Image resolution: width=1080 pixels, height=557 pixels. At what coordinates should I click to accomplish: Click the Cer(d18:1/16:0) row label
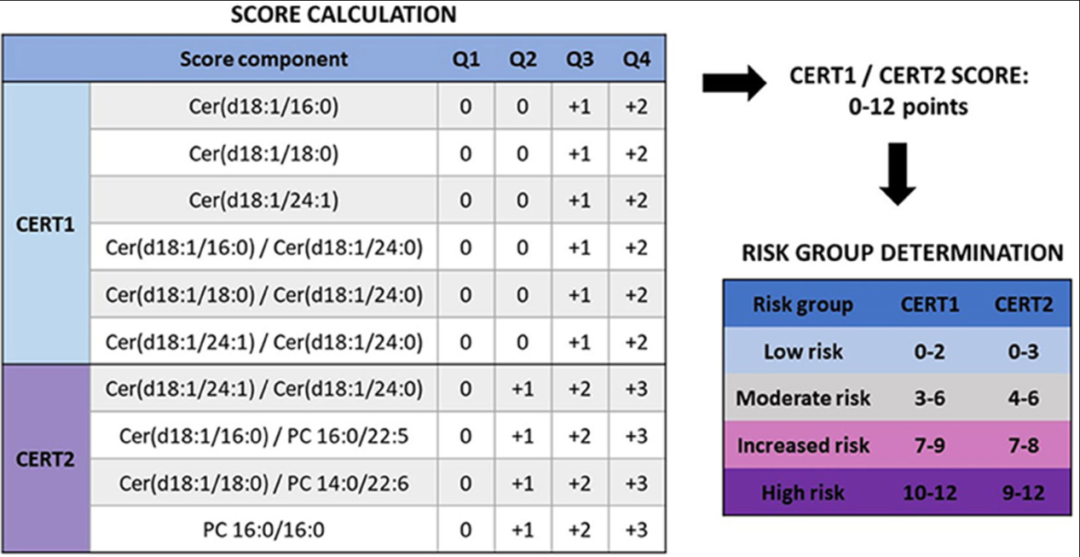pos(264,106)
